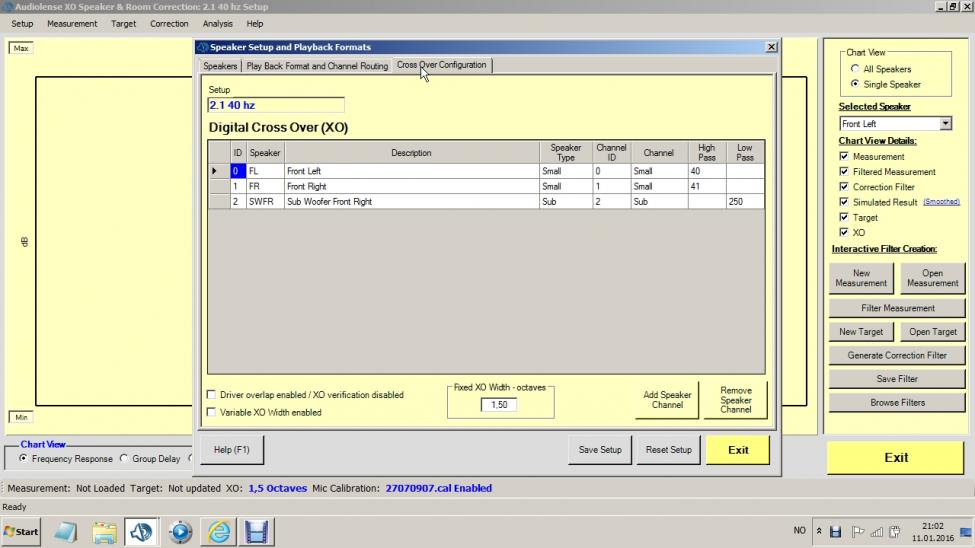Open the floppy disk save taskbar icon
This screenshot has width=975, height=548.
(256, 532)
